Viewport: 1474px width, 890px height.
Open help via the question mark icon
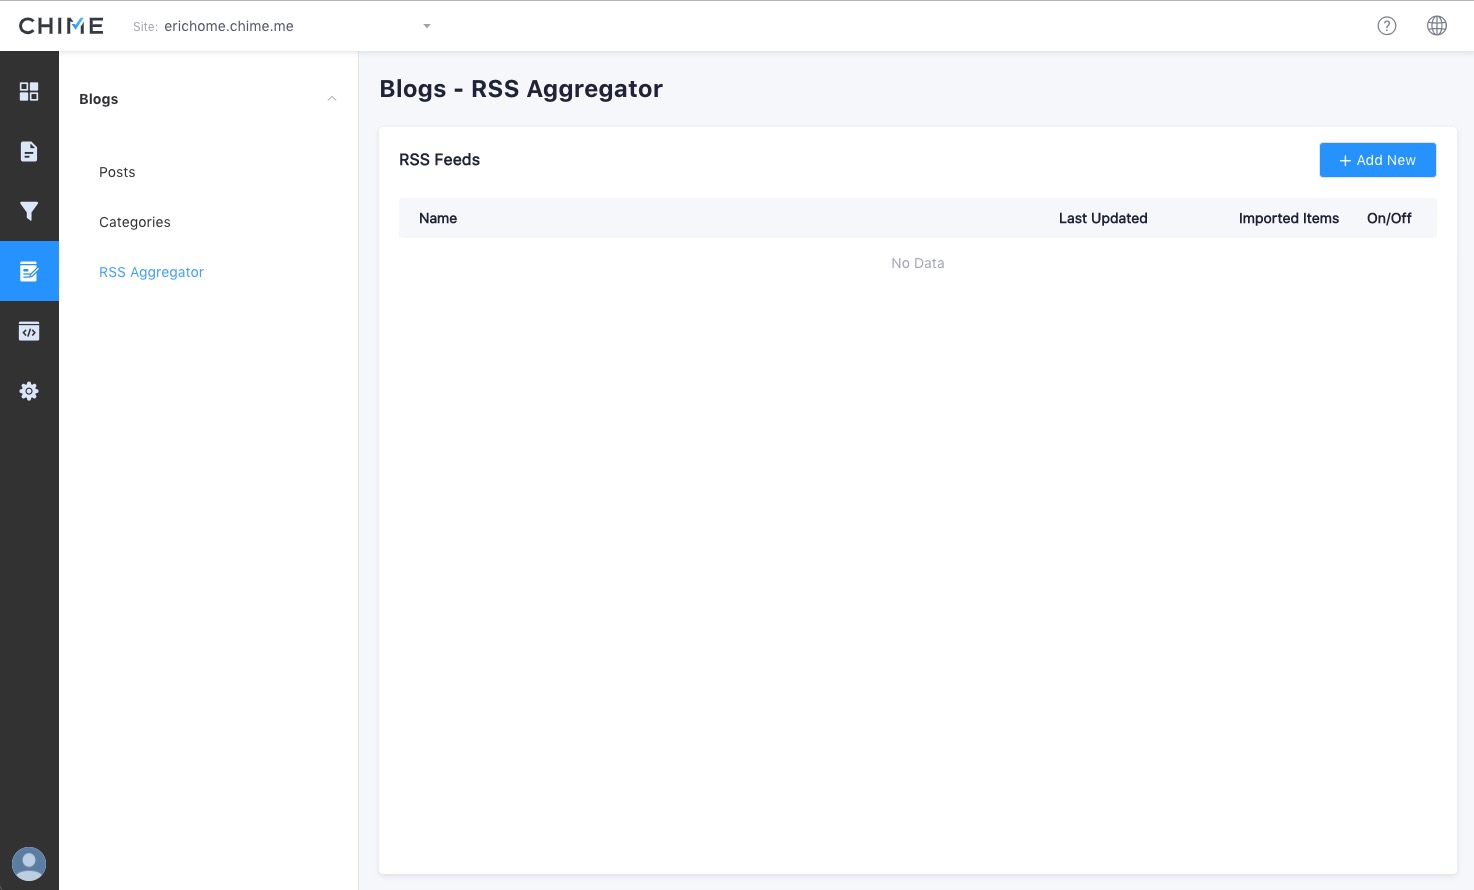[x=1386, y=26]
